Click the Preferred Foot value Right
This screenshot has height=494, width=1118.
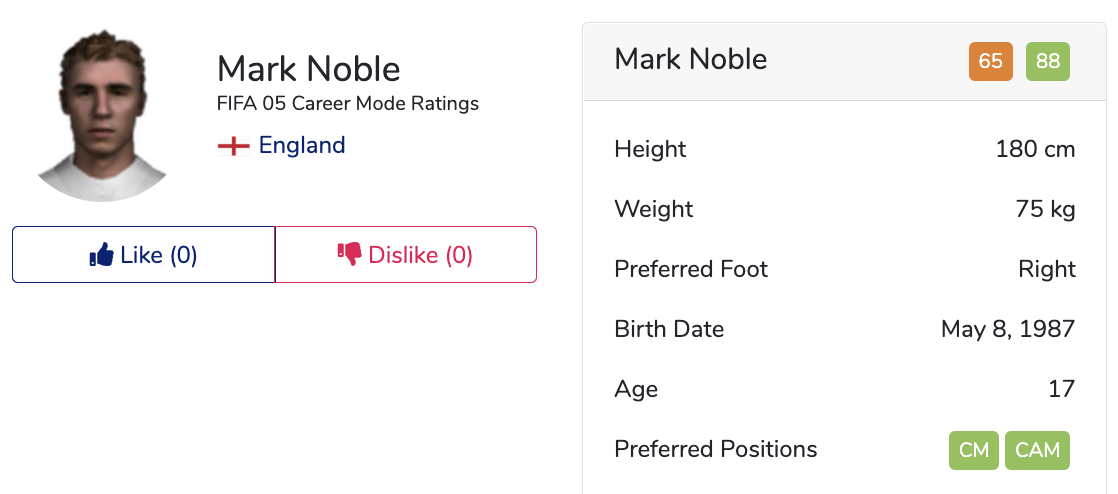click(1047, 269)
